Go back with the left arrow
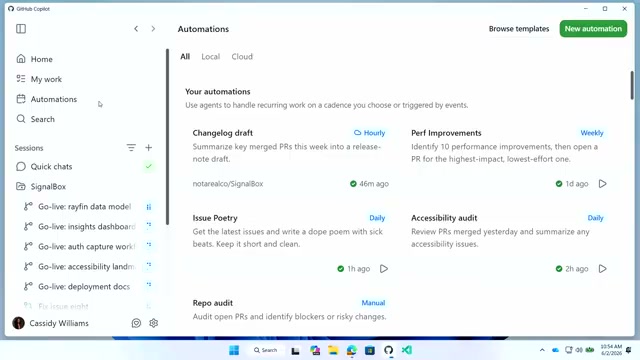The height and width of the screenshot is (360, 640). 136,29
